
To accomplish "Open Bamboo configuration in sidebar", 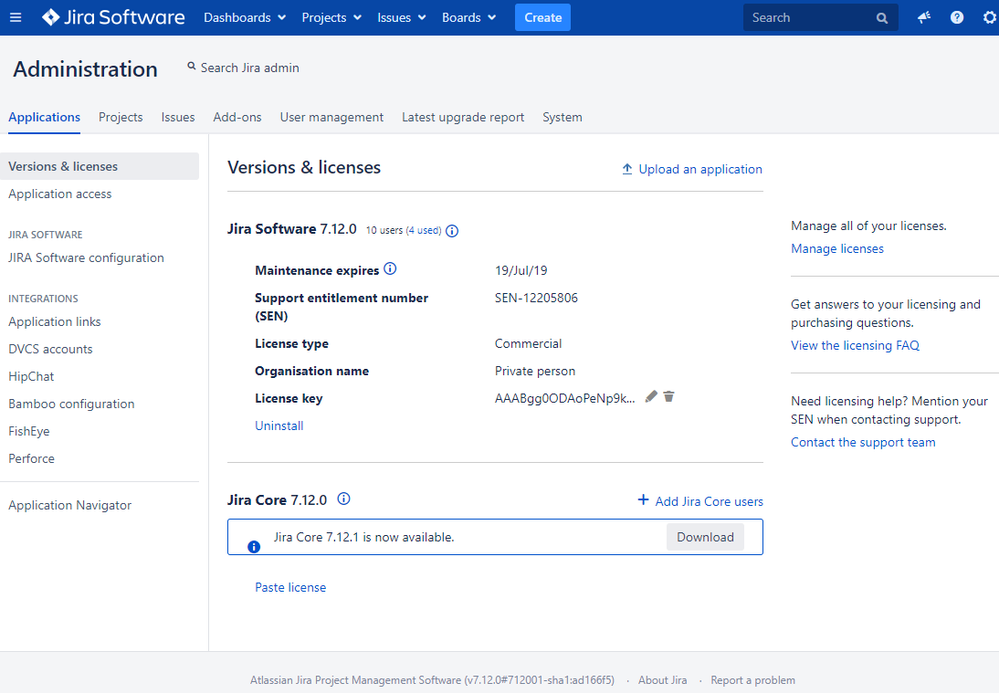I will click(x=71, y=404).
